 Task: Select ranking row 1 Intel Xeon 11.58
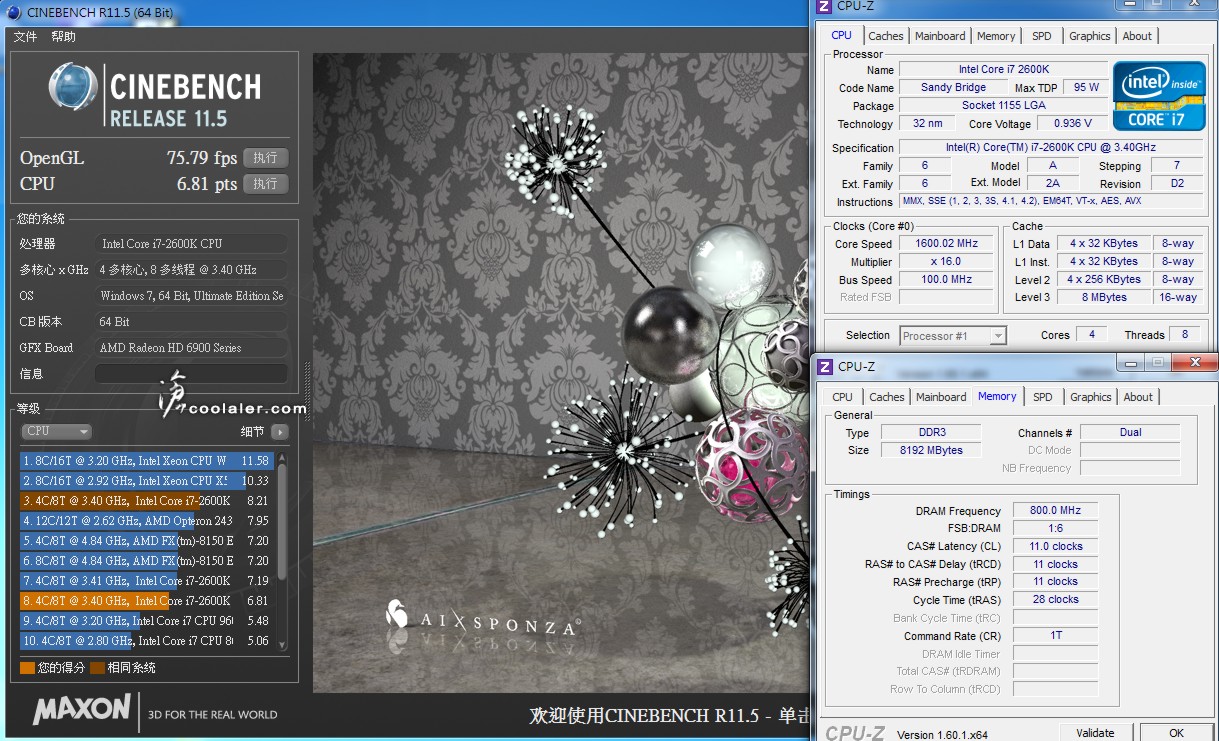(147, 461)
